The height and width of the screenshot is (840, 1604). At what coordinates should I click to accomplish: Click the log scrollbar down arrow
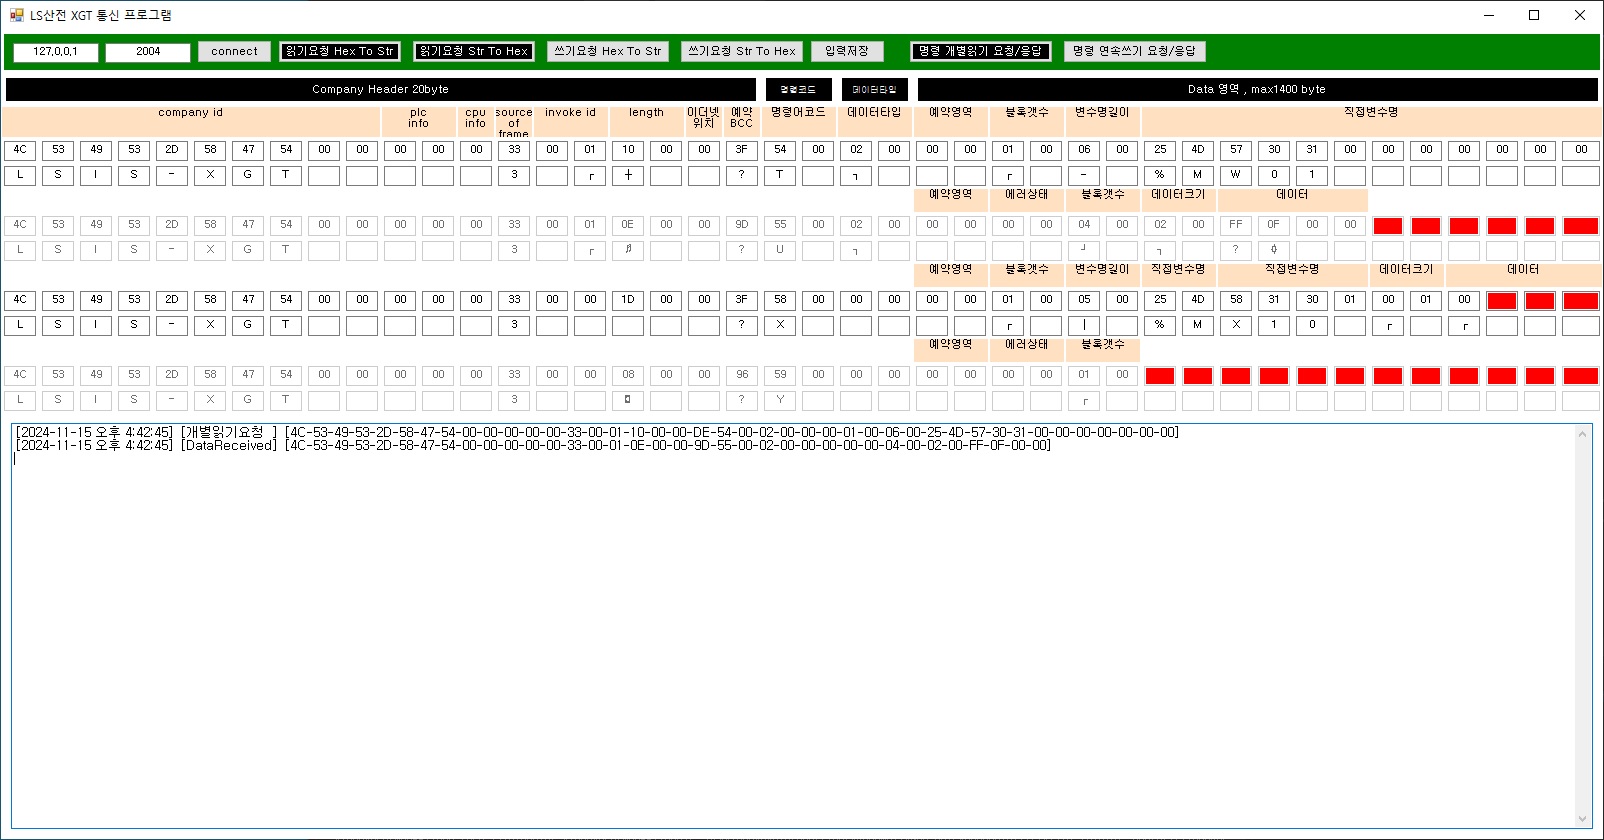click(1582, 818)
